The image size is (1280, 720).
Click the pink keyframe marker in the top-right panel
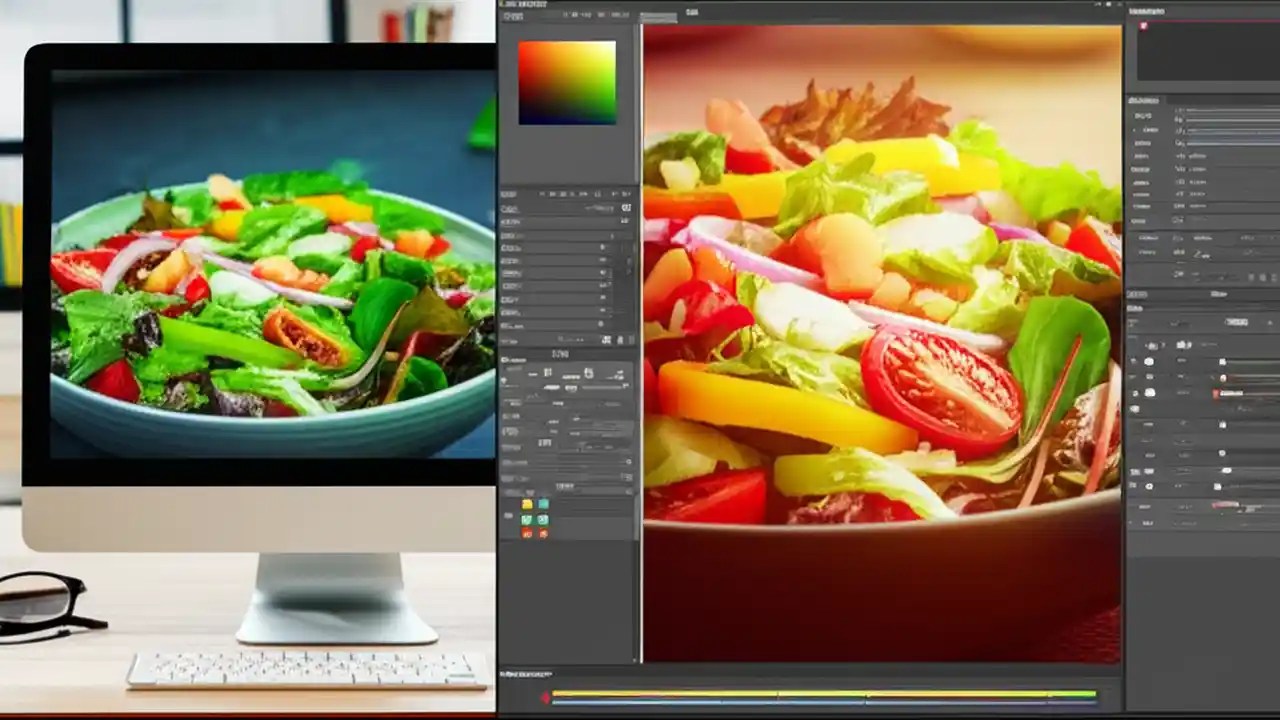pos(1143,26)
